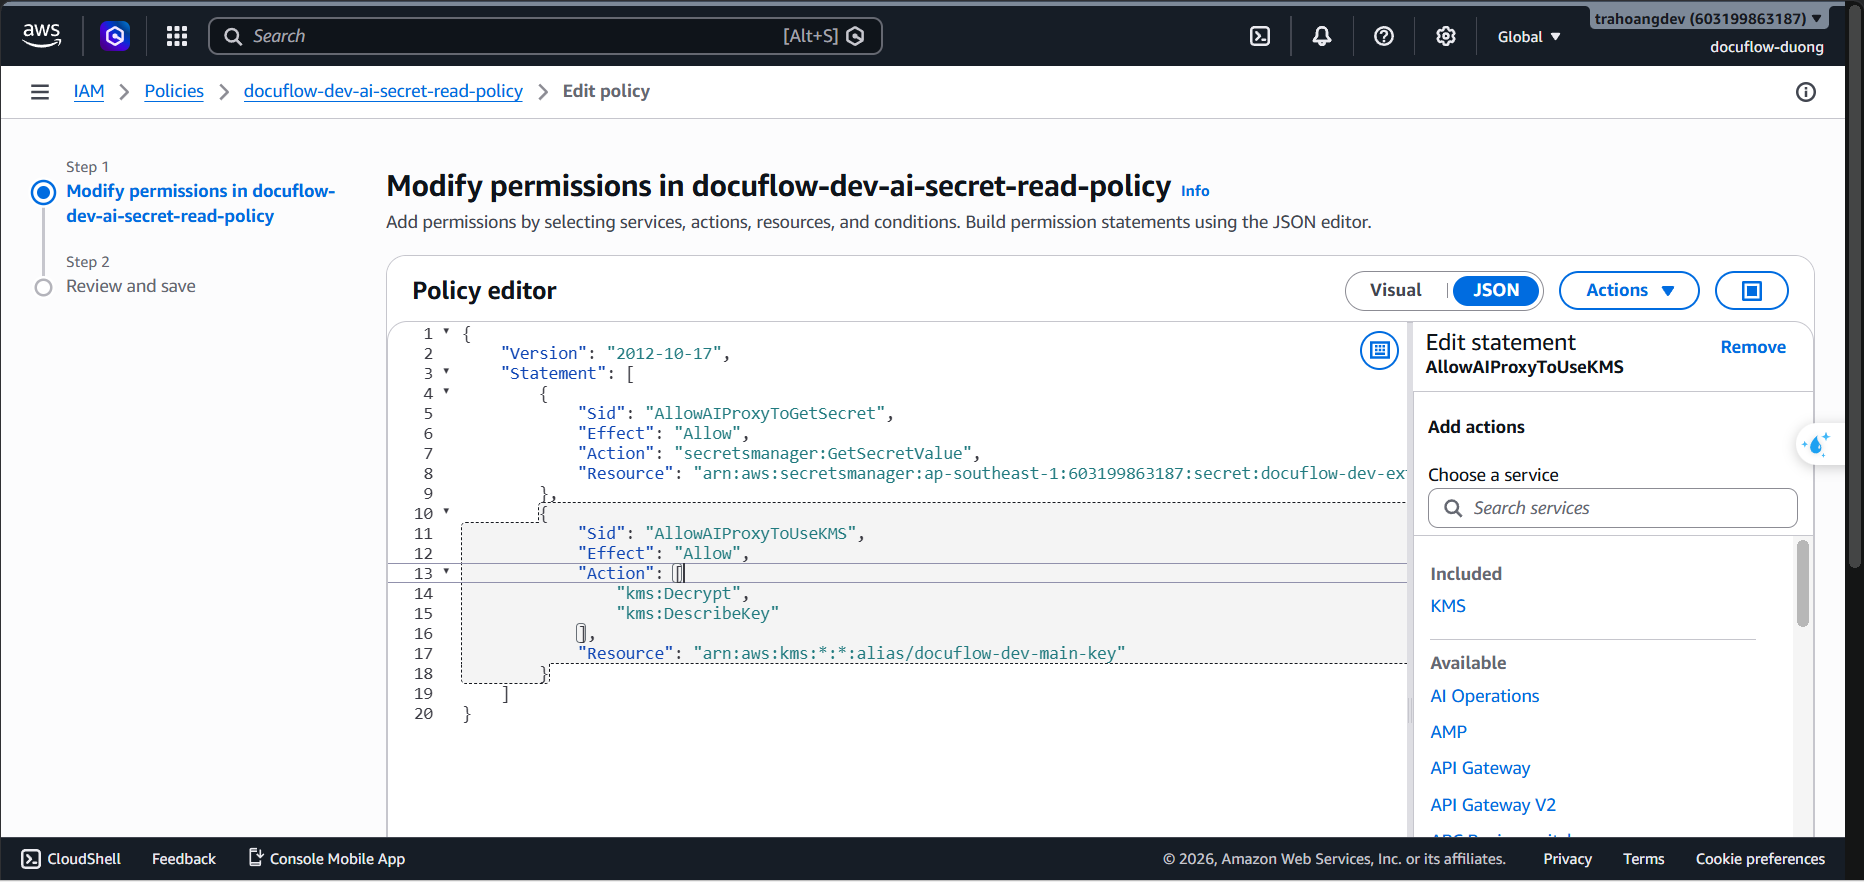Viewport: 1864px width, 882px height.
Task: Click the search magnifier icon in top bar
Action: [x=233, y=37]
